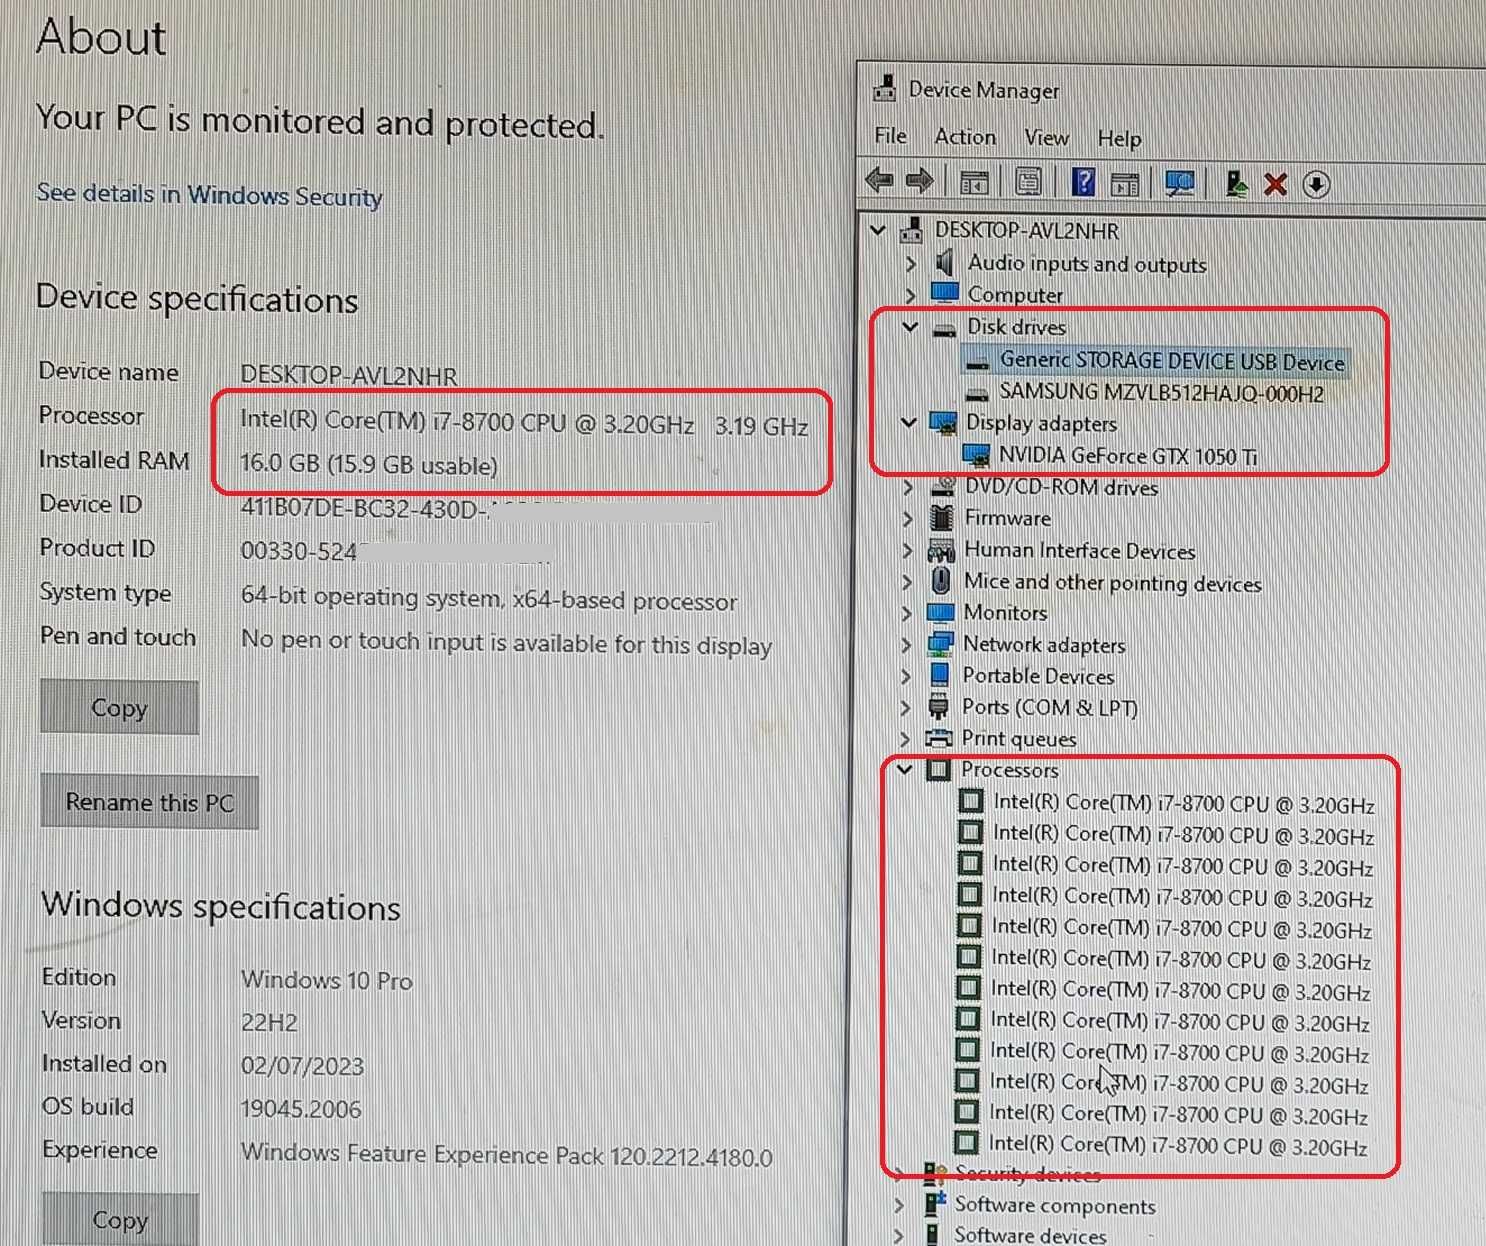Click the Human Interface Devices icon
The height and width of the screenshot is (1246, 1486).
[x=941, y=550]
